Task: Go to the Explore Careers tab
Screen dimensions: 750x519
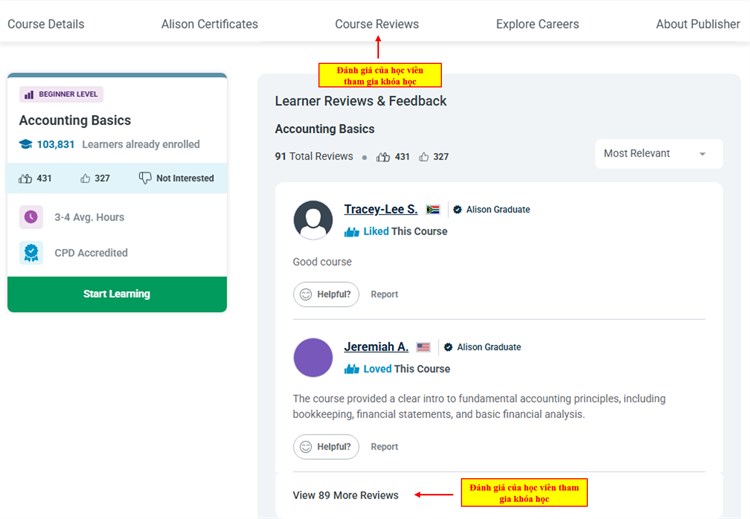Action: pos(537,24)
